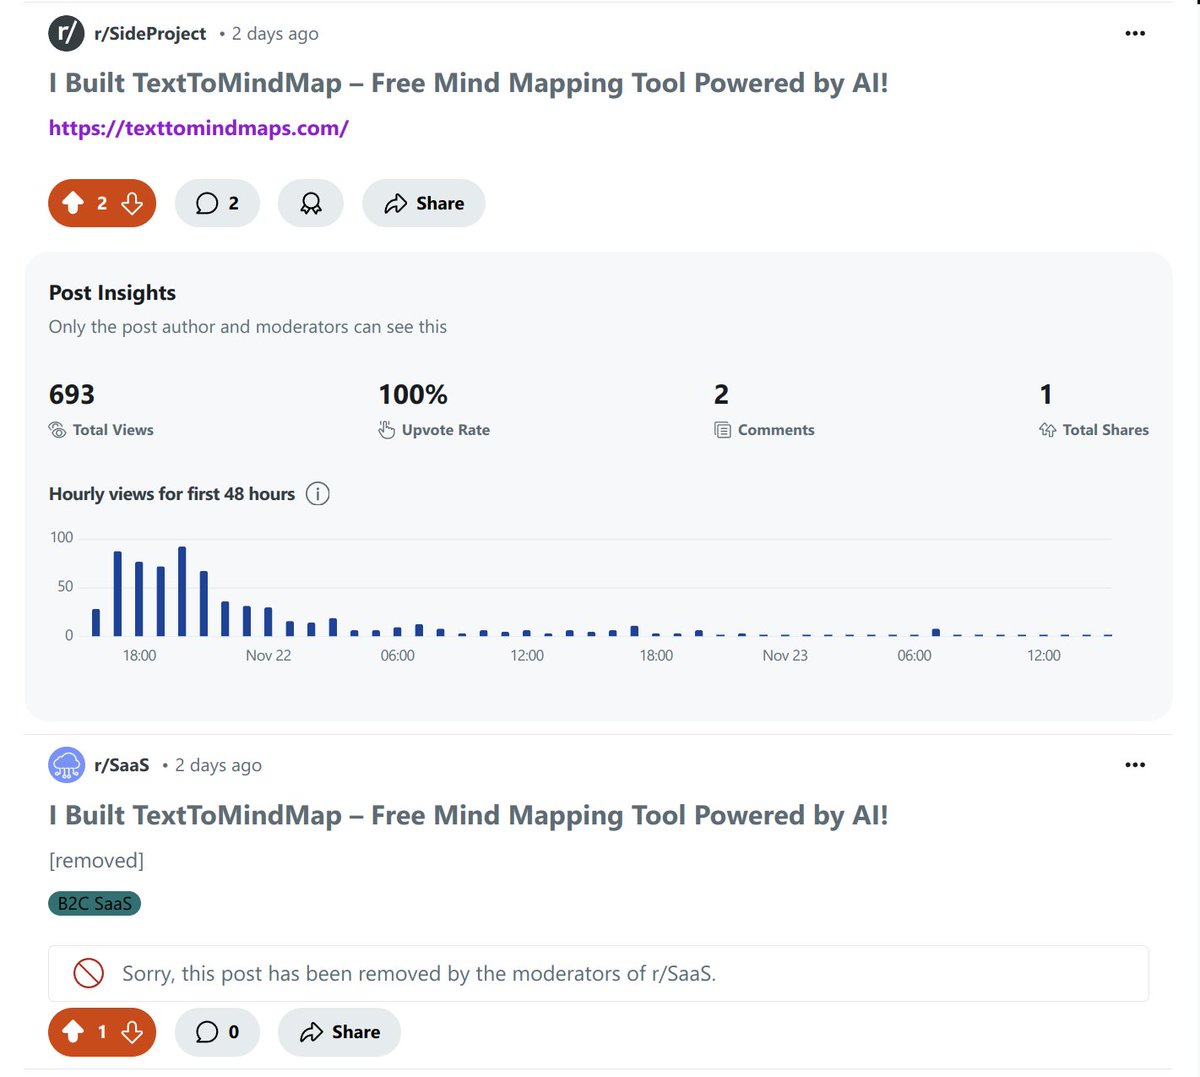Open the options menu of the r/SideProject post
This screenshot has width=1200, height=1077.
click(1135, 33)
